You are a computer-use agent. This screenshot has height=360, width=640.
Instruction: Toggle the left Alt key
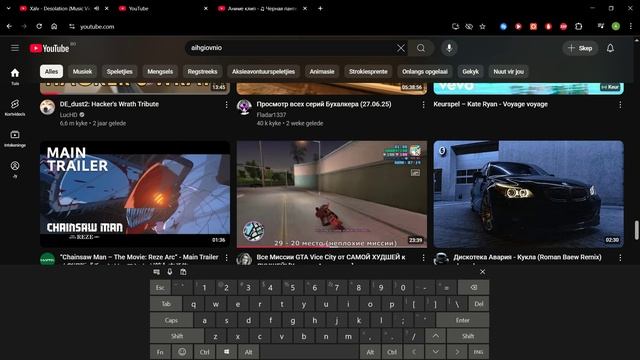[x=249, y=352]
